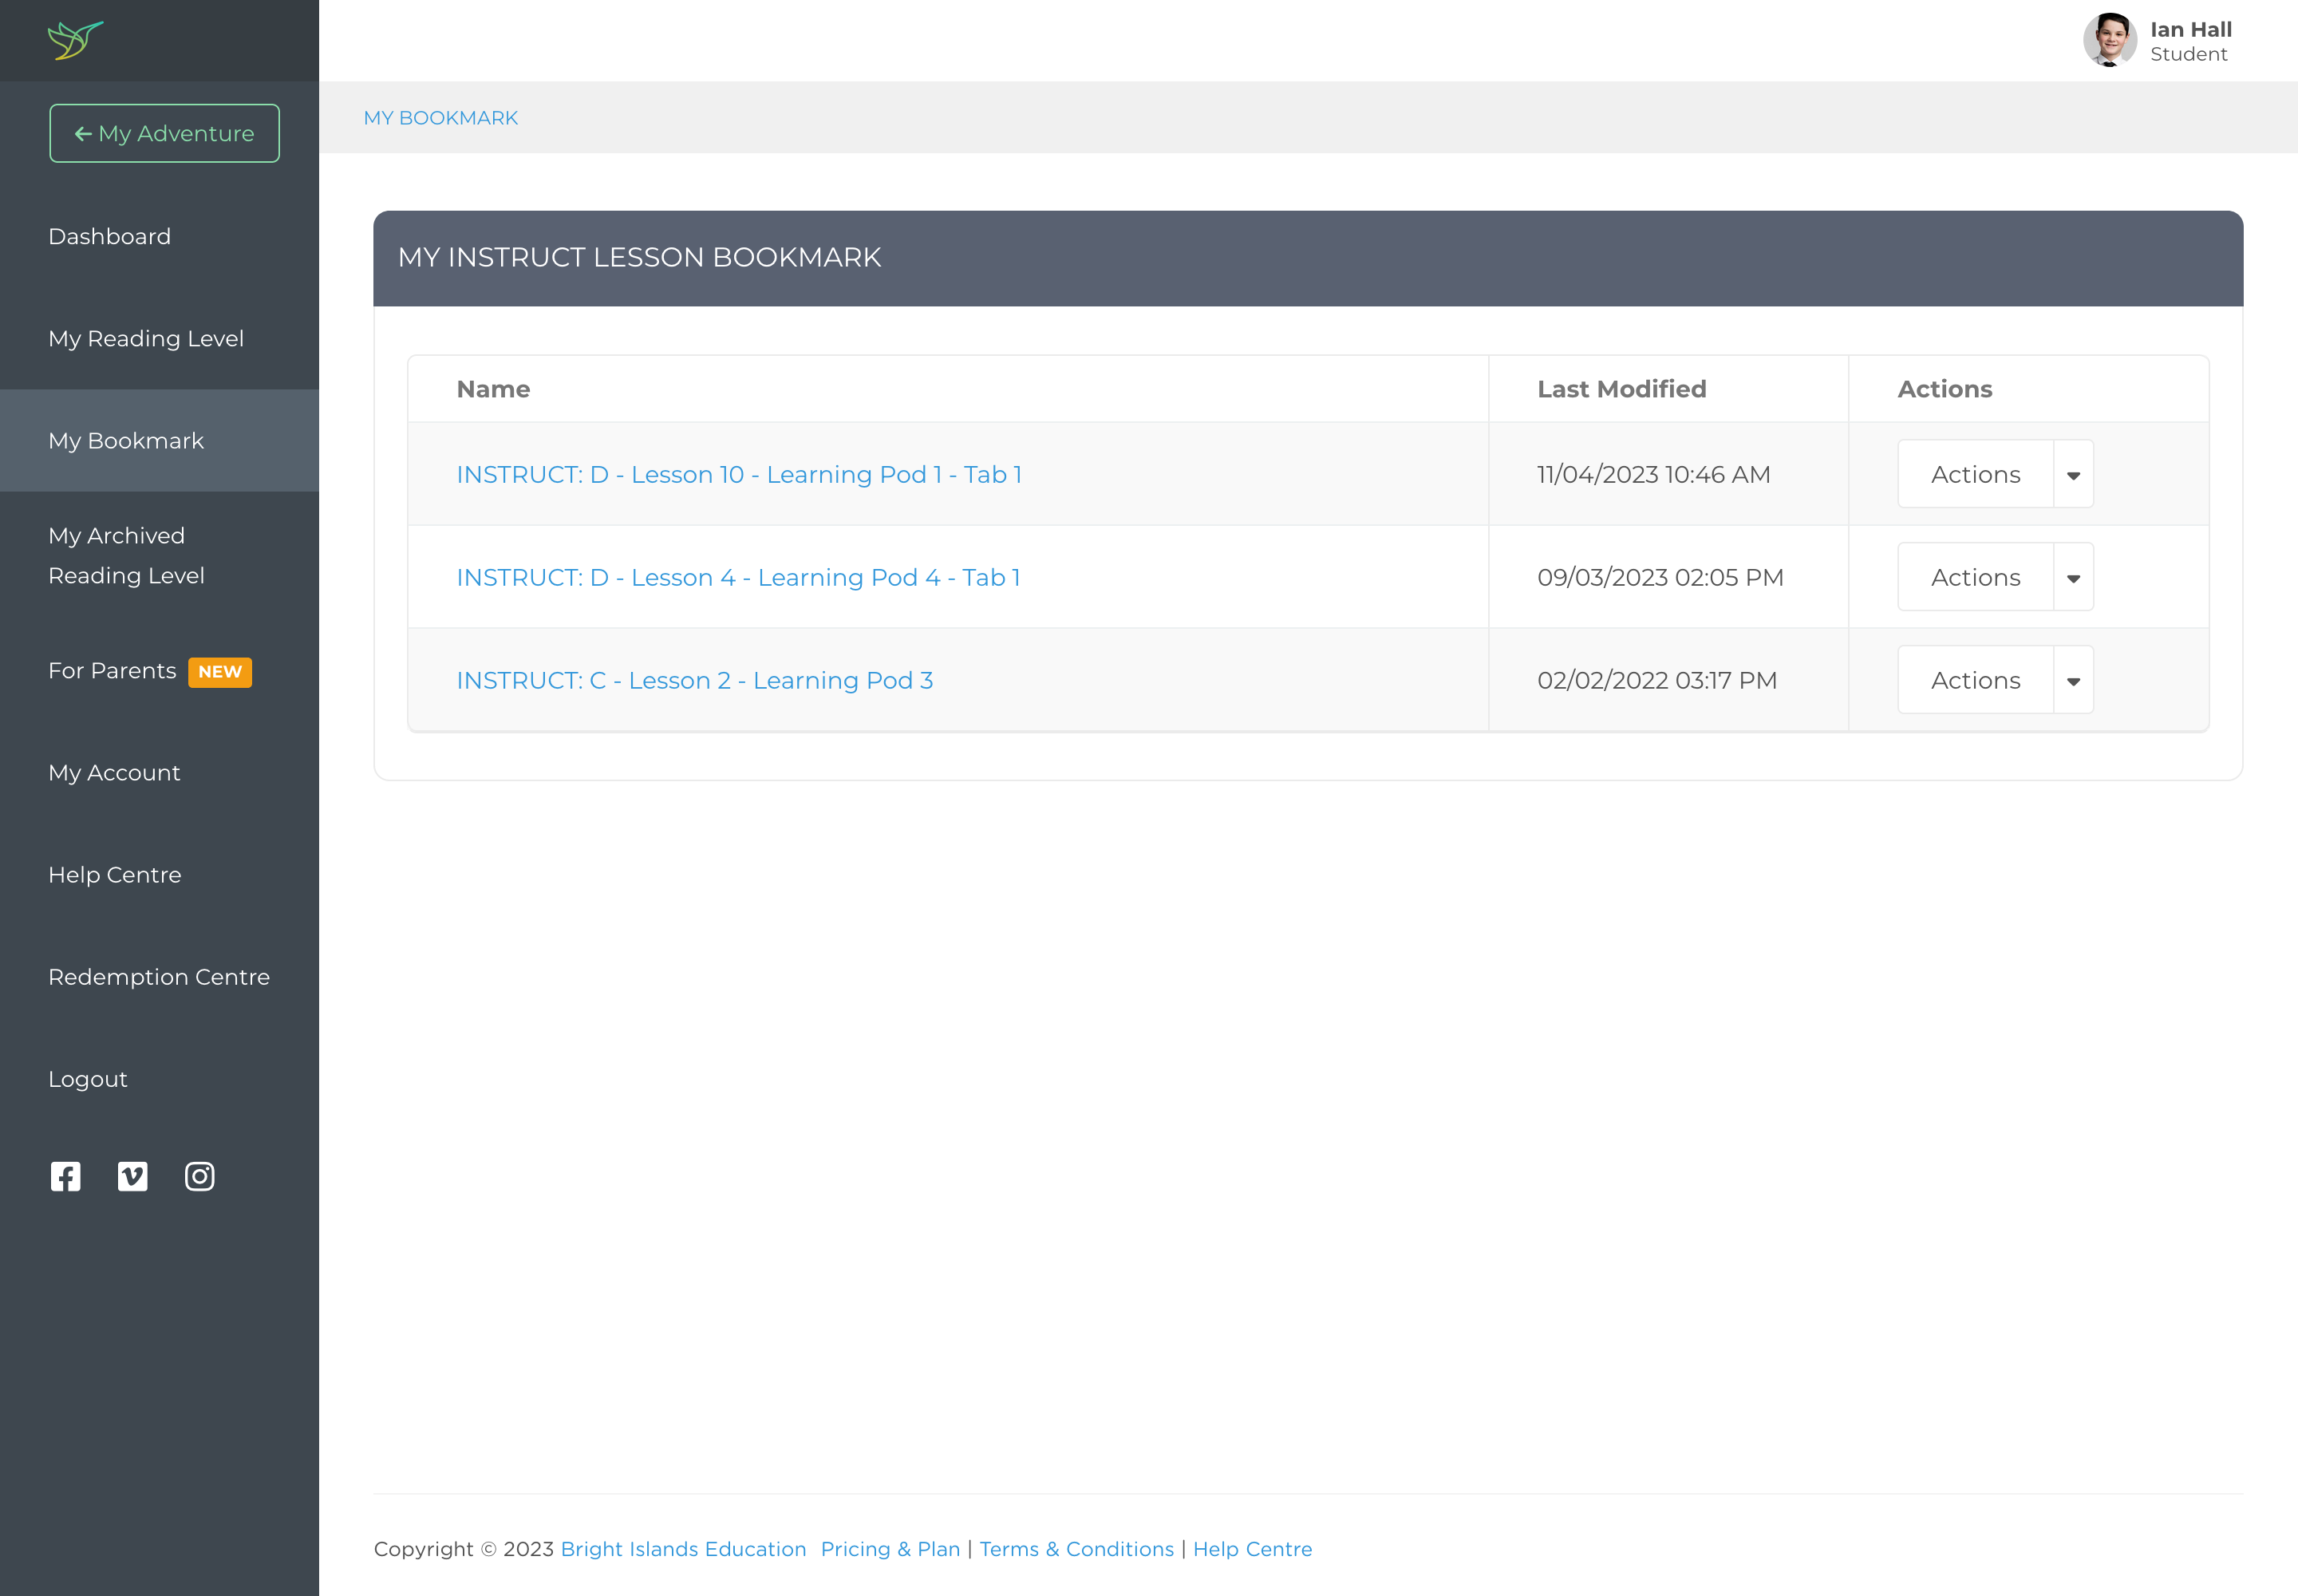Image resolution: width=2298 pixels, height=1596 pixels.
Task: Click MY BOOKMARK breadcrumb
Action: coord(441,118)
